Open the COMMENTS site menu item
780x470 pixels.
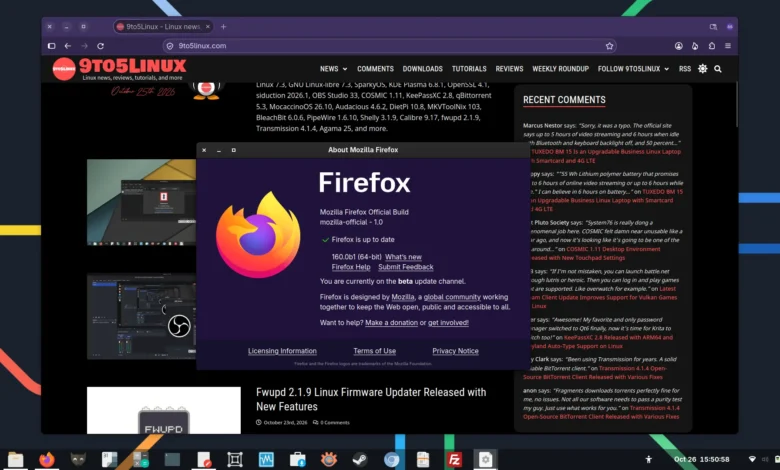pyautogui.click(x=375, y=69)
